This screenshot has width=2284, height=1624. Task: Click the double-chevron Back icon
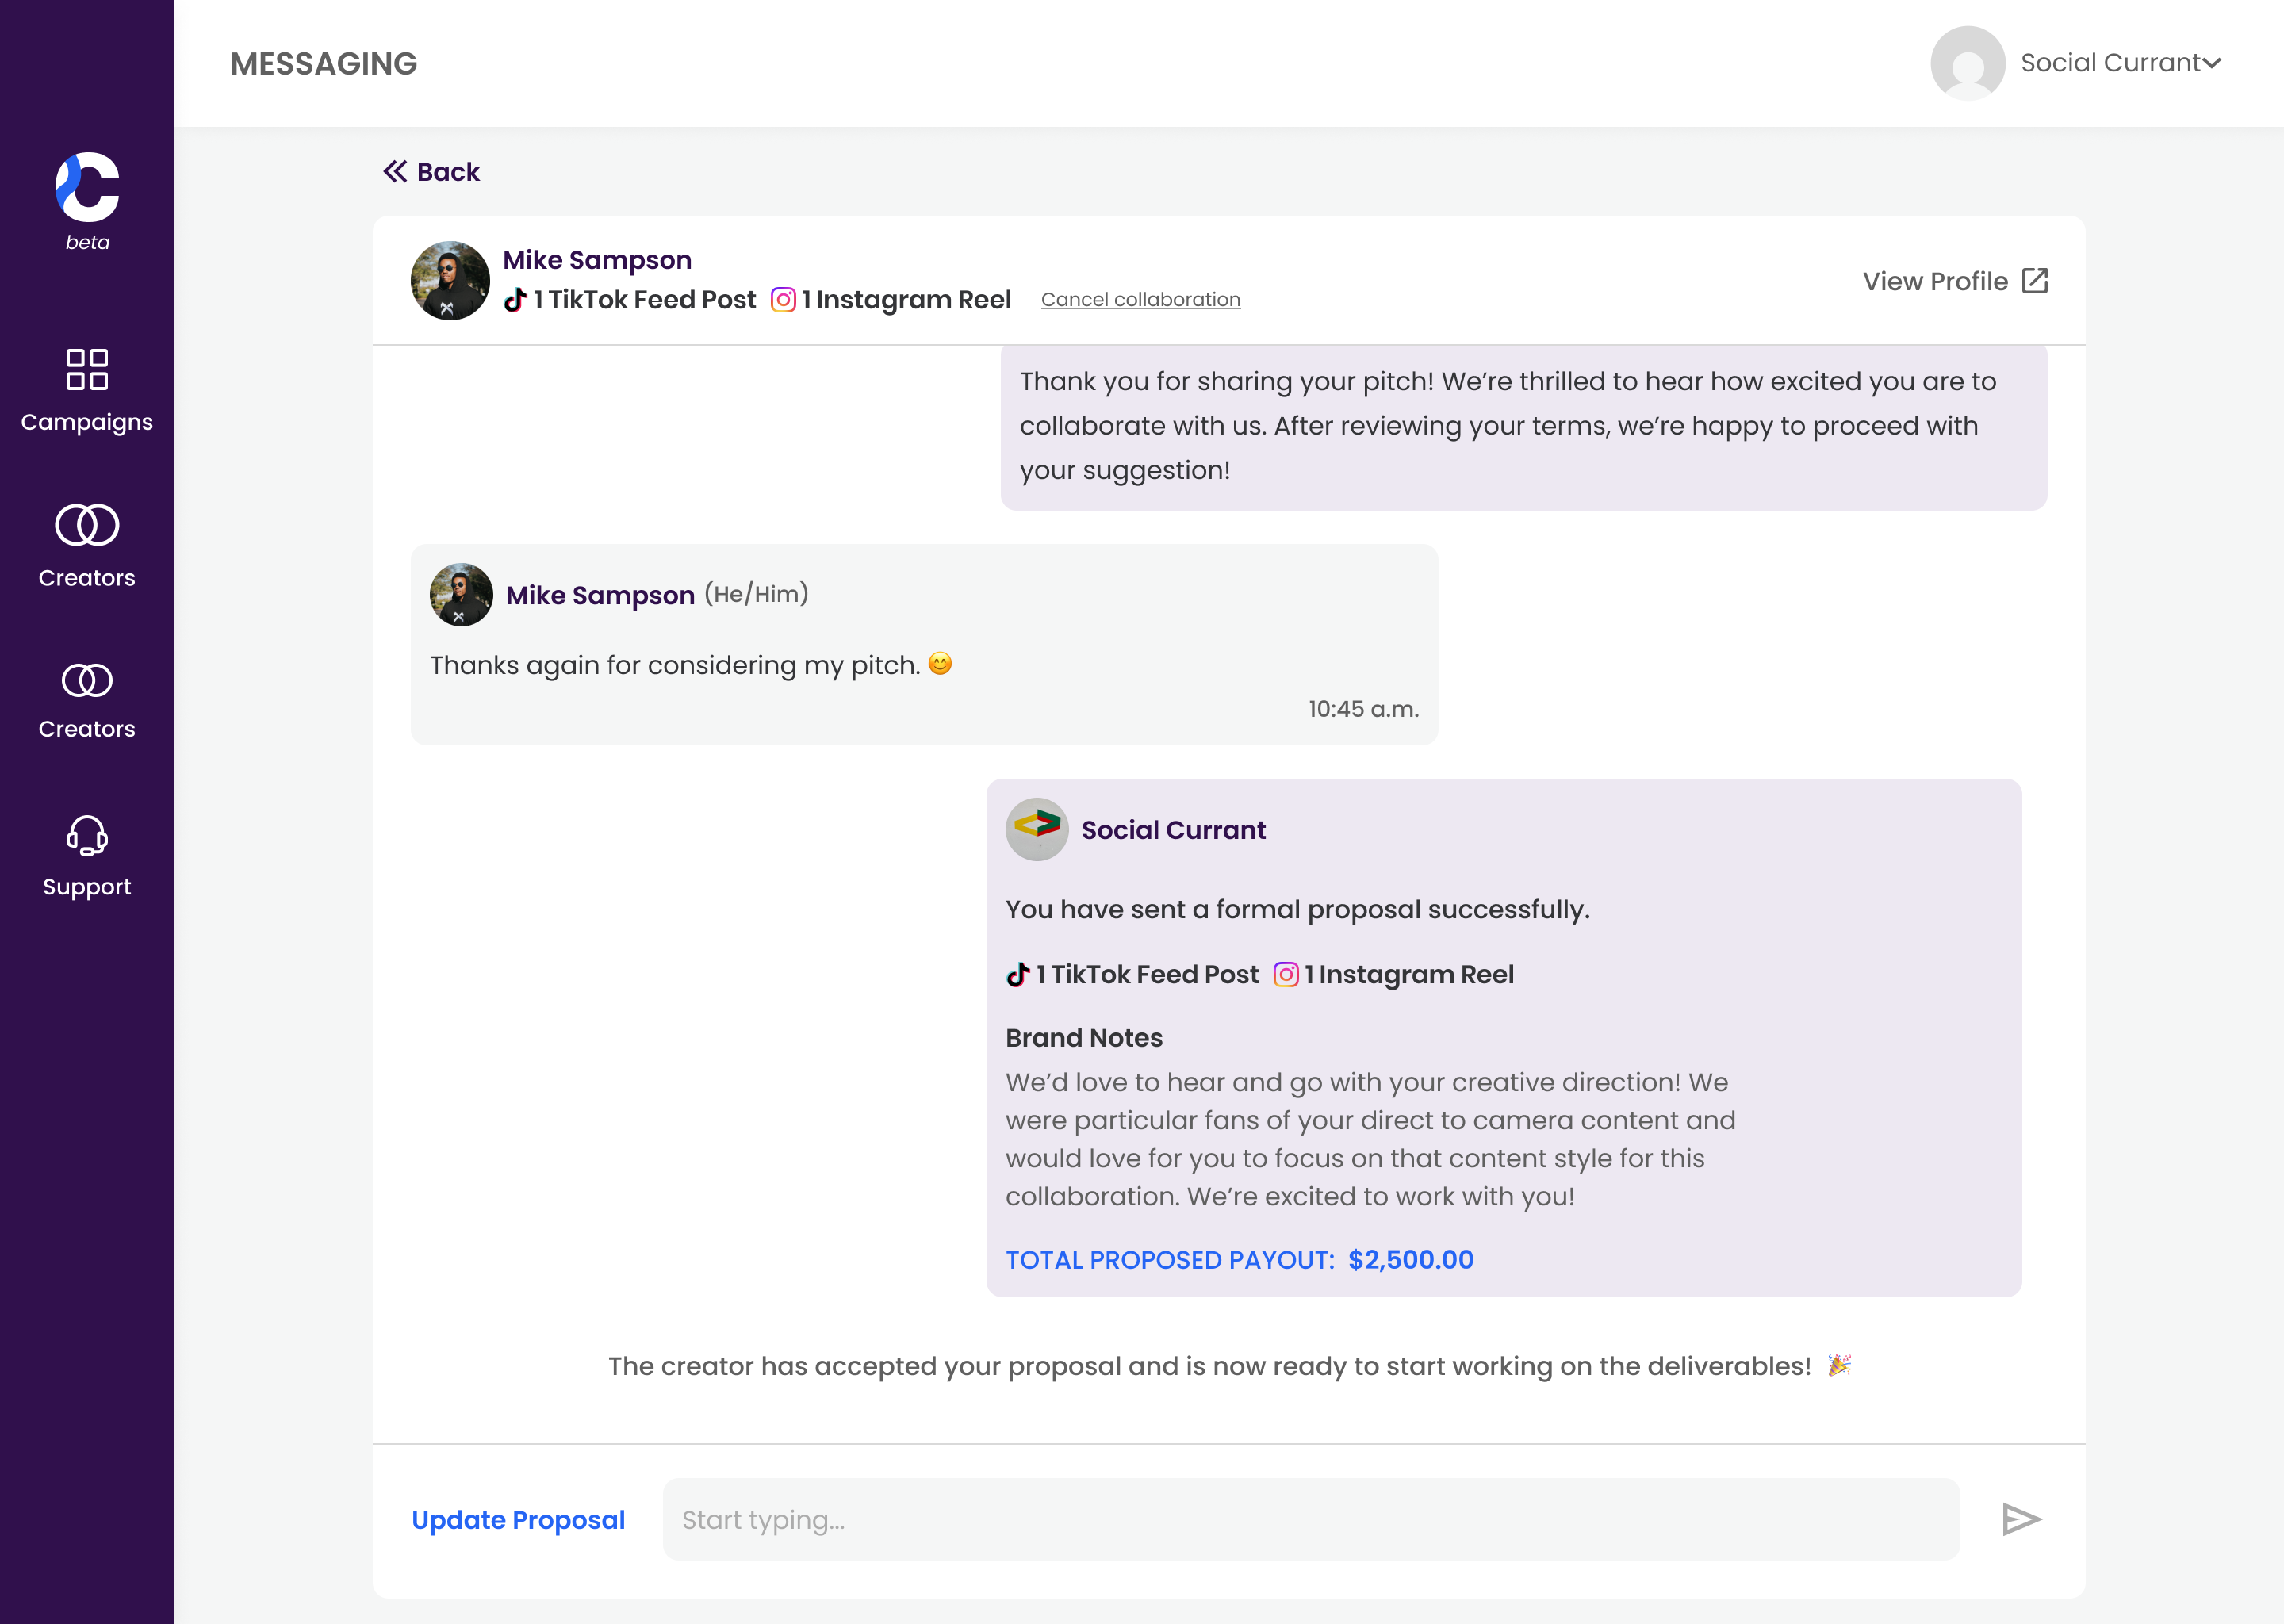(x=395, y=172)
